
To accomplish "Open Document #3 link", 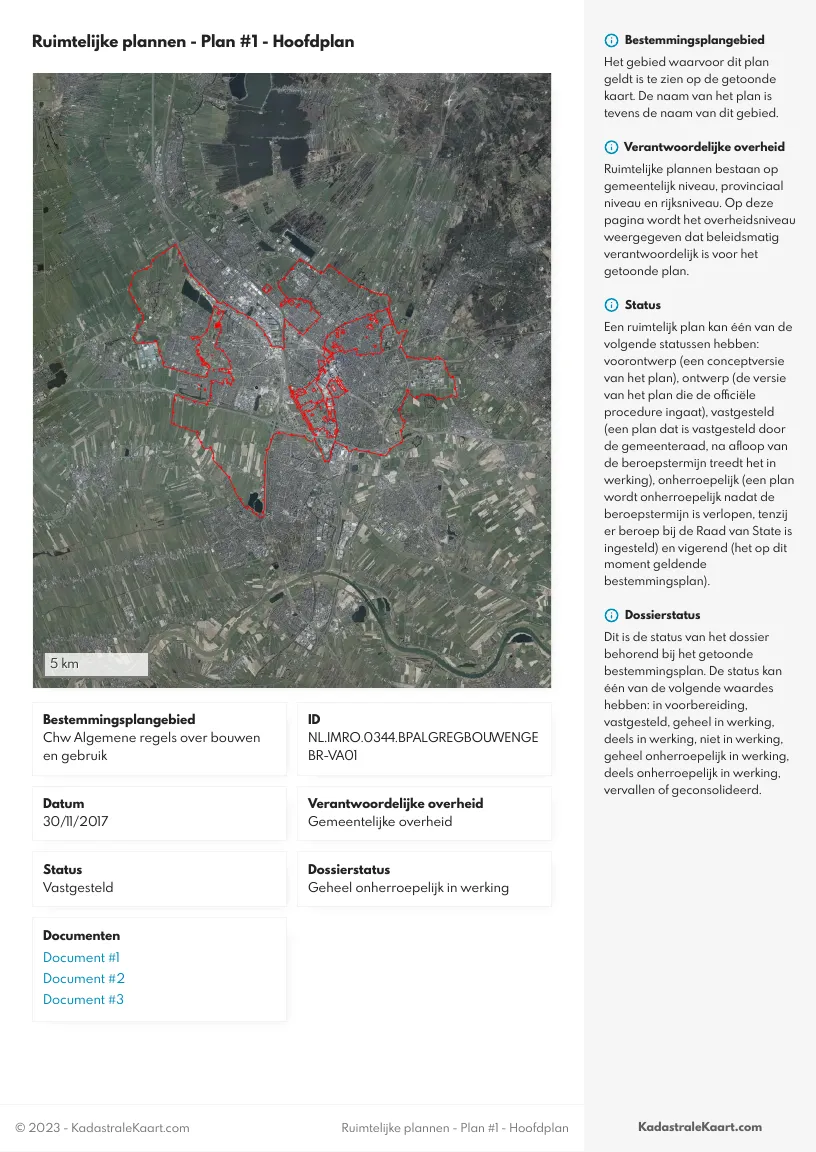I will (x=83, y=999).
